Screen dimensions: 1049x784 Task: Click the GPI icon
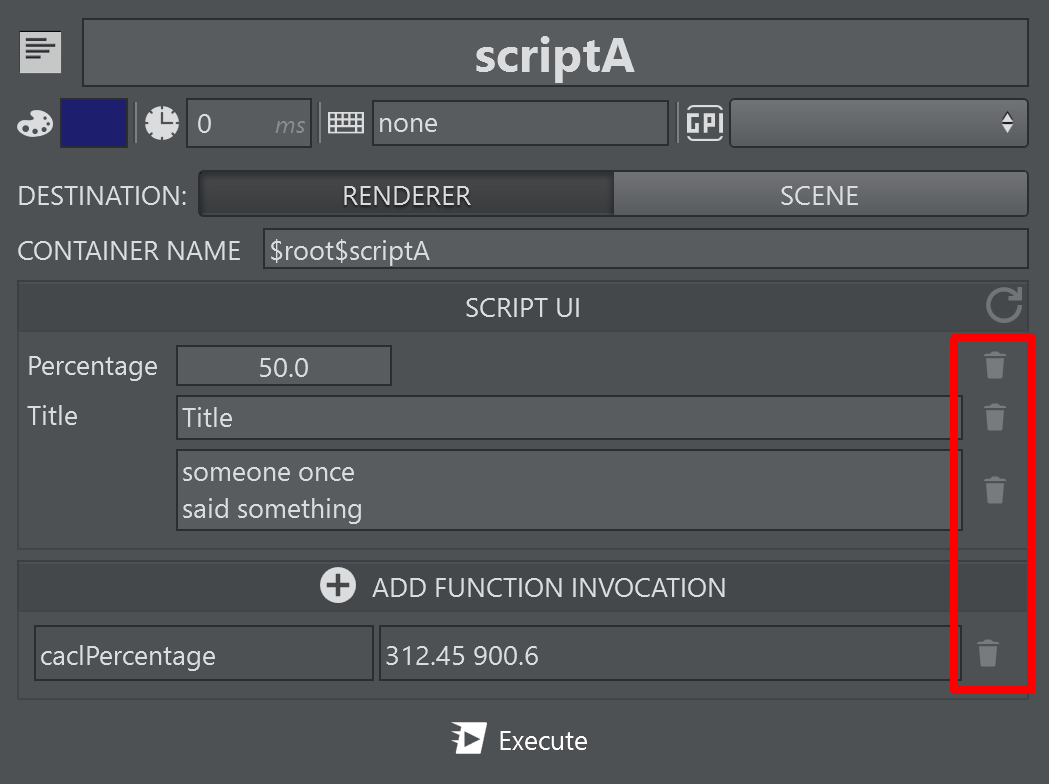tap(704, 124)
